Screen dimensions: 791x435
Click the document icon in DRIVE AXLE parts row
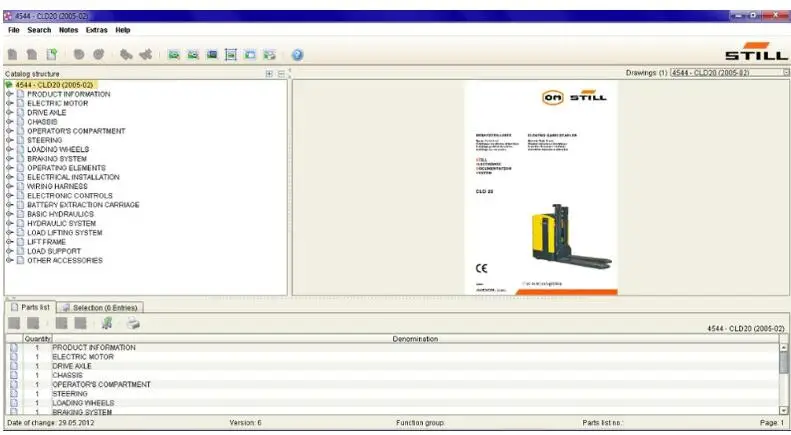(14, 366)
